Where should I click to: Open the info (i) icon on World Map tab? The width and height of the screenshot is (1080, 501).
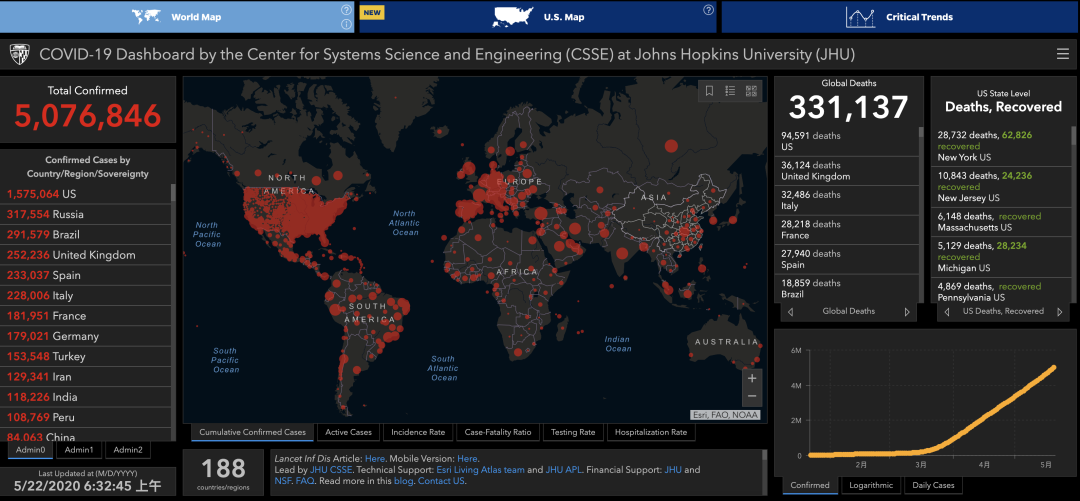[346, 25]
